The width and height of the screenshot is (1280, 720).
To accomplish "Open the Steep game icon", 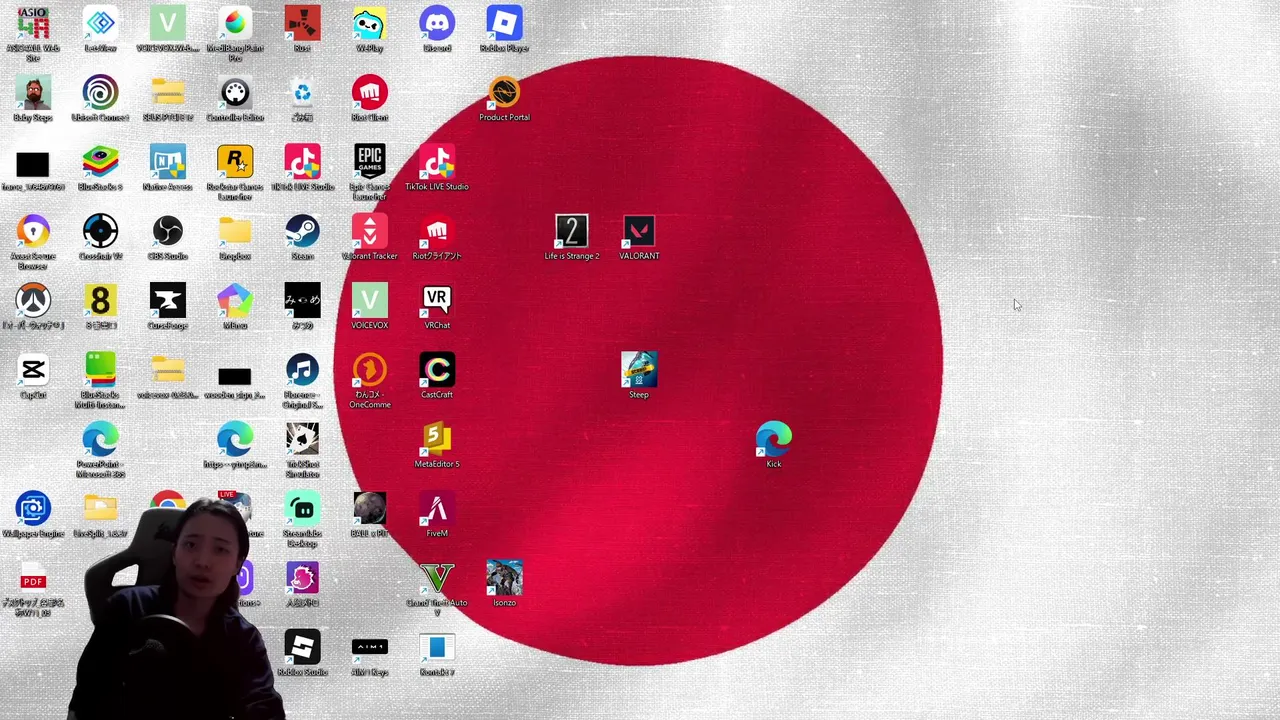I will pos(639,370).
